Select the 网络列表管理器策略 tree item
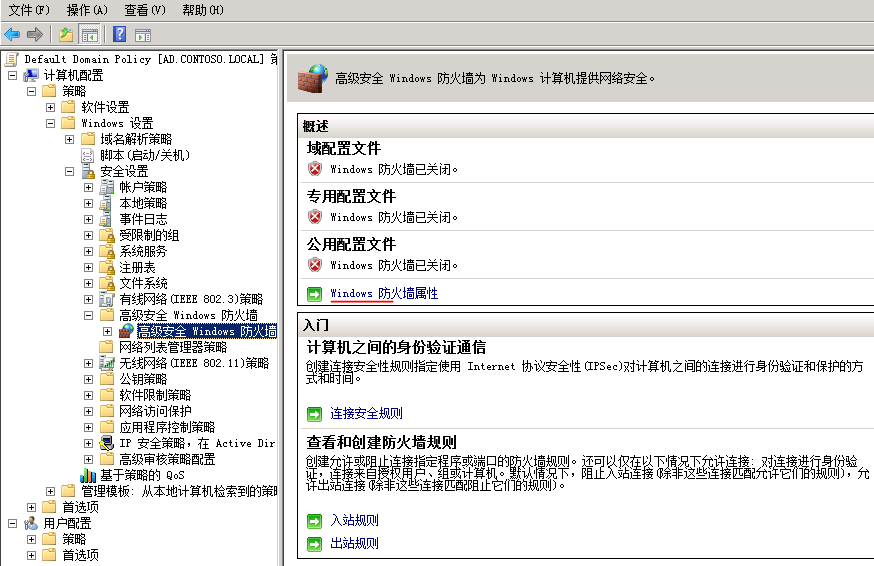Viewport: 874px width, 566px height. coord(173,347)
